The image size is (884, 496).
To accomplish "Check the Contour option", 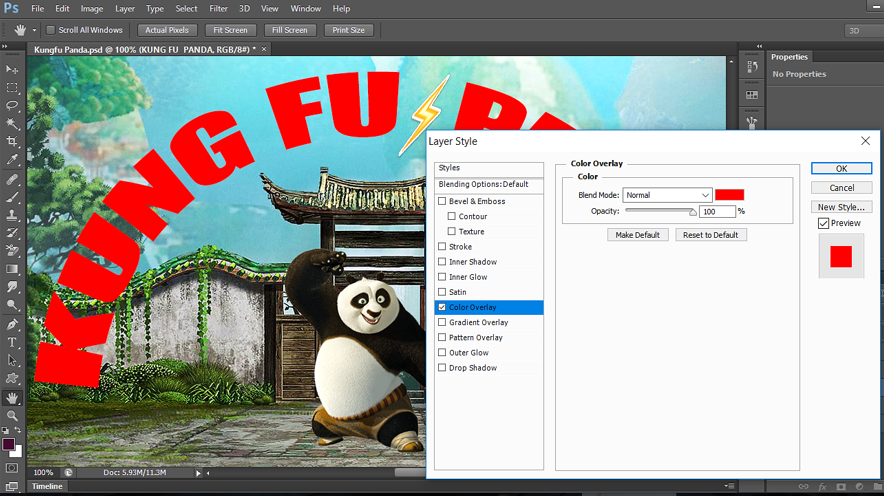I will [452, 216].
